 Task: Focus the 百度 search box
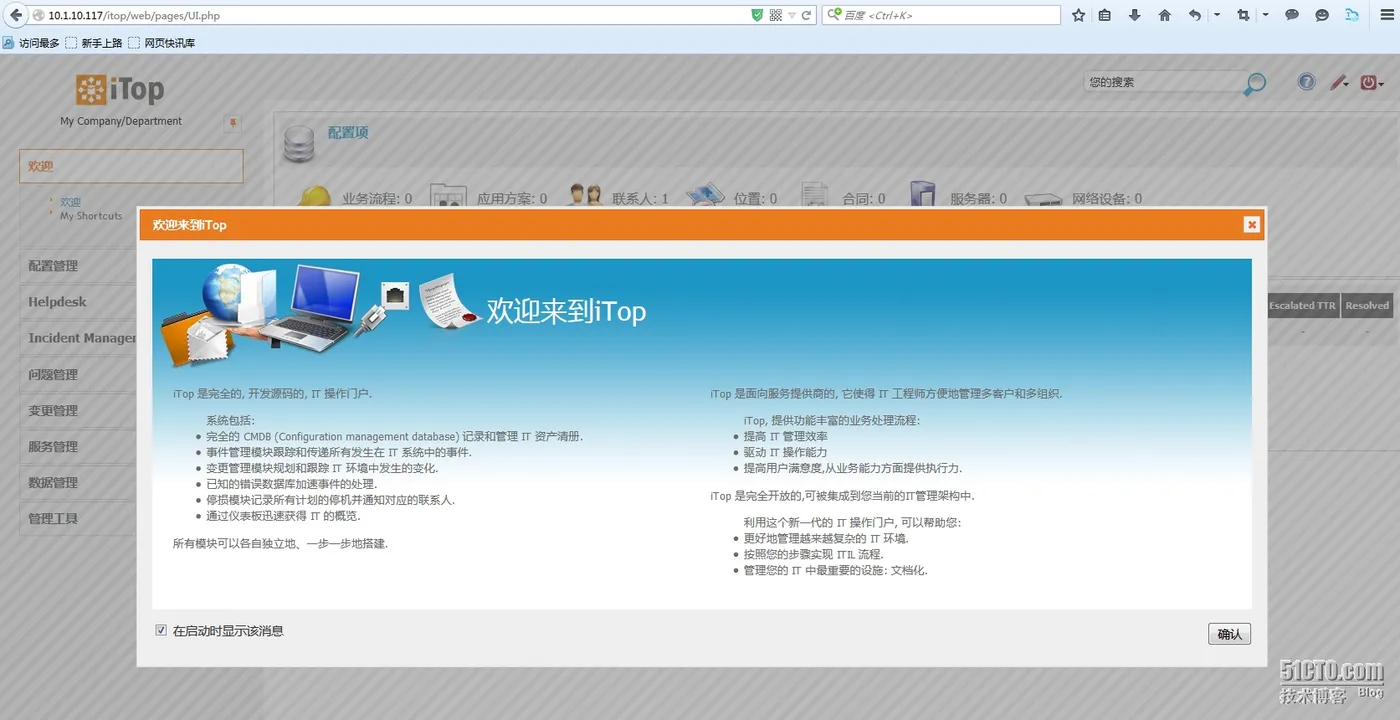tap(941, 15)
